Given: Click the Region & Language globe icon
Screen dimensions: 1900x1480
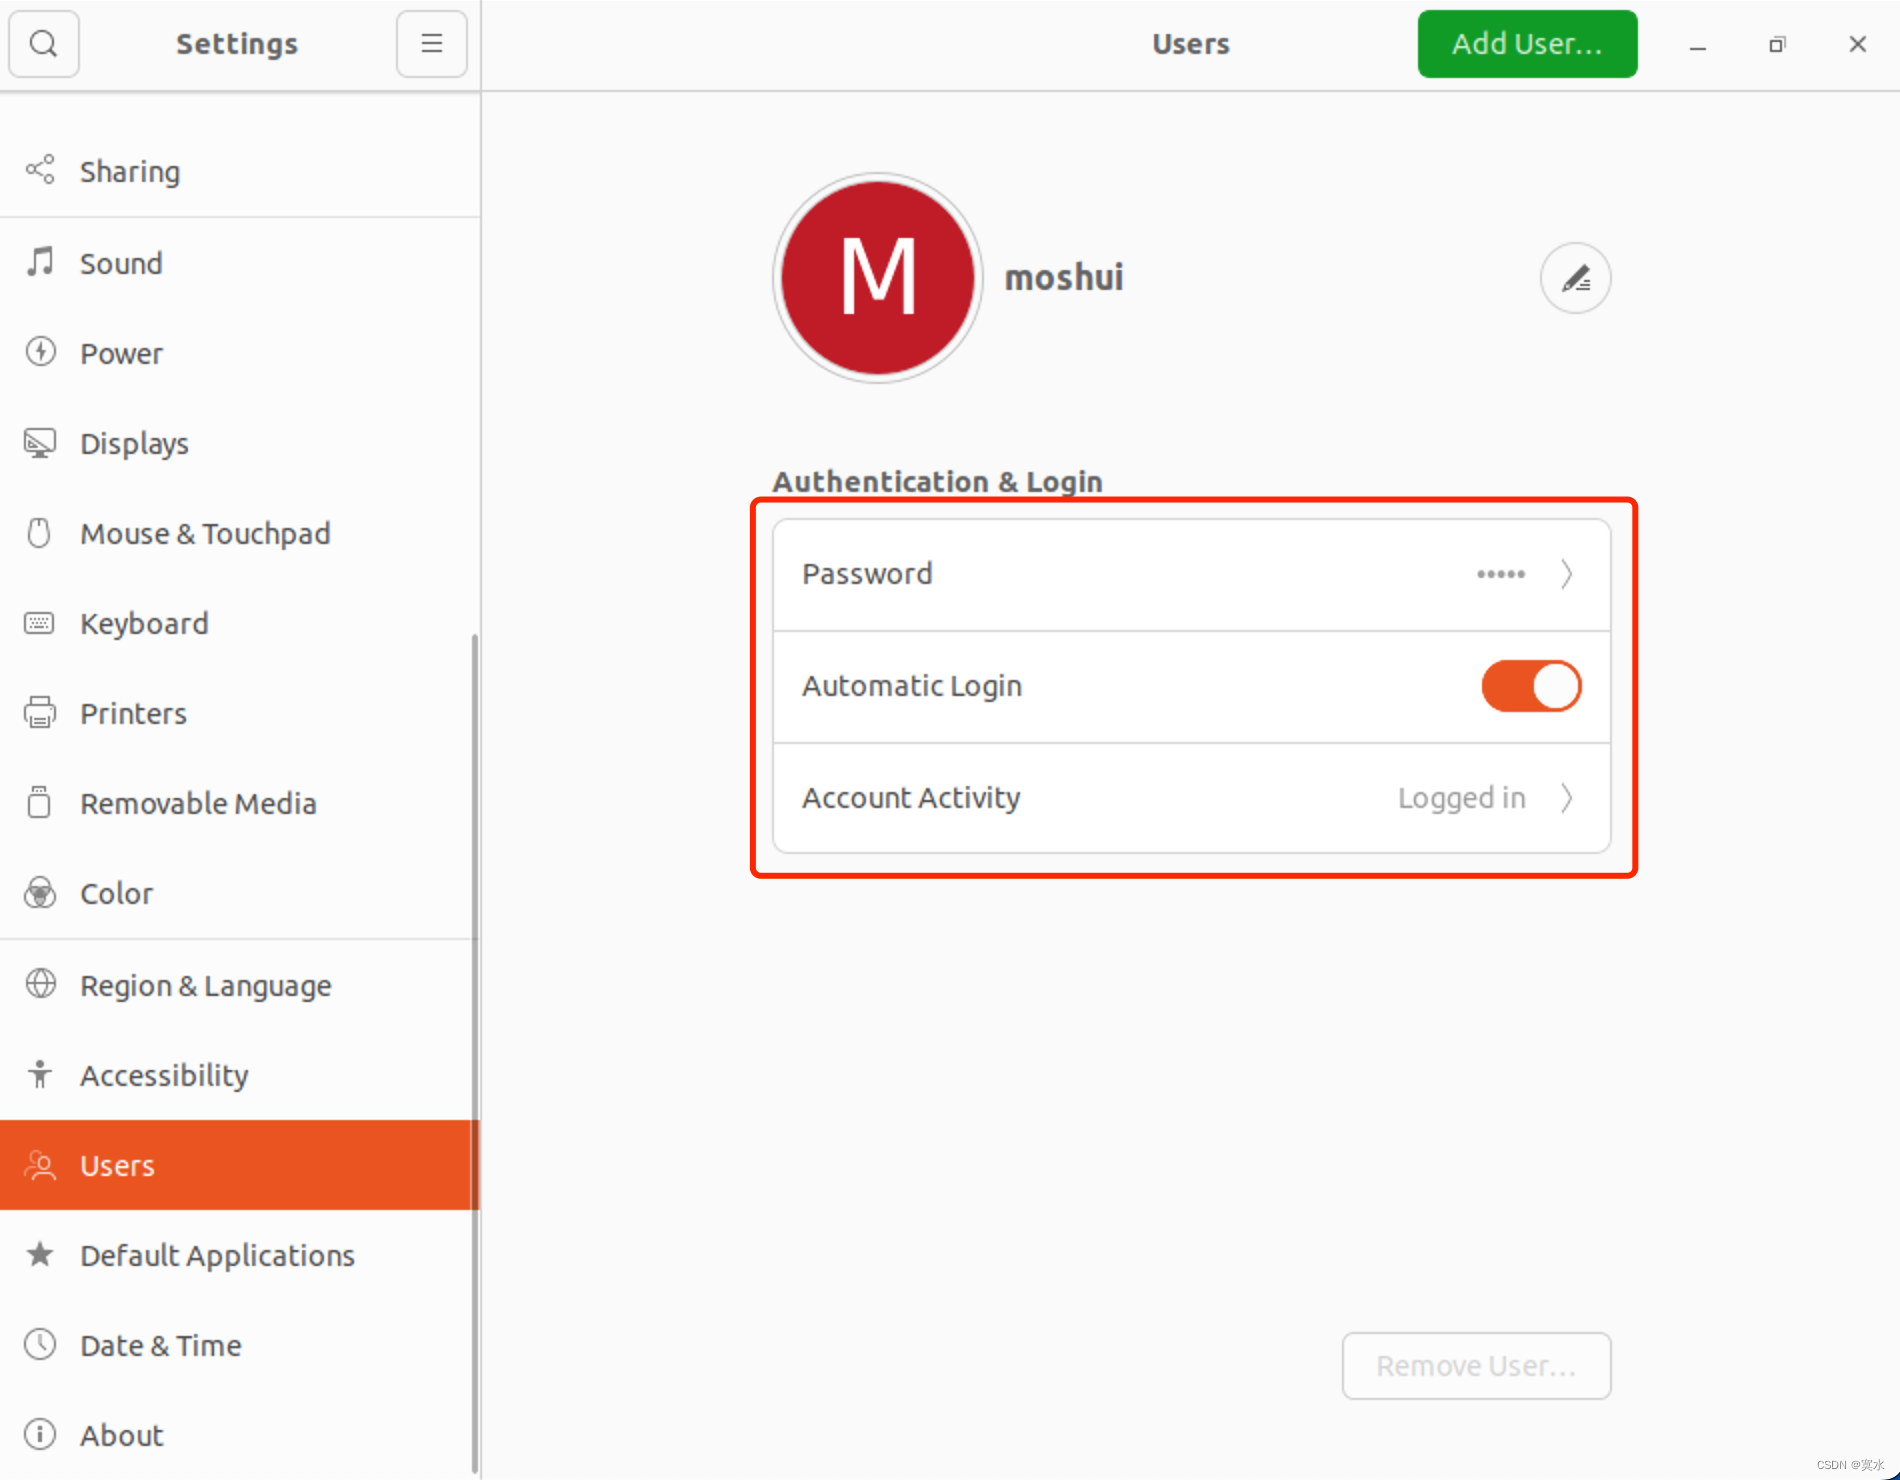Looking at the screenshot, I should tap(40, 984).
